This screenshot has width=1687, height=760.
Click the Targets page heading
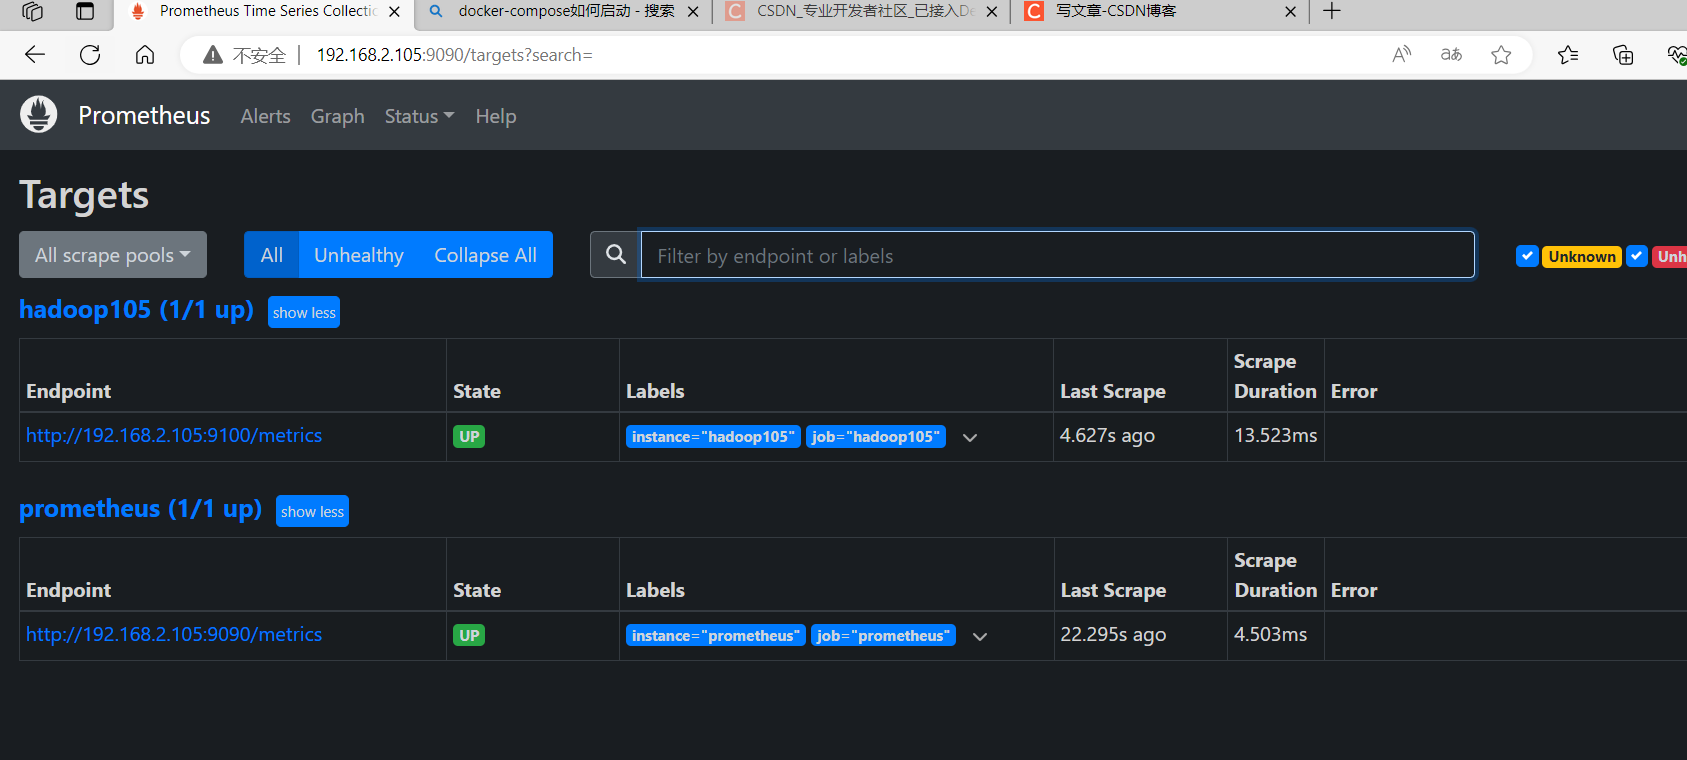tap(84, 195)
